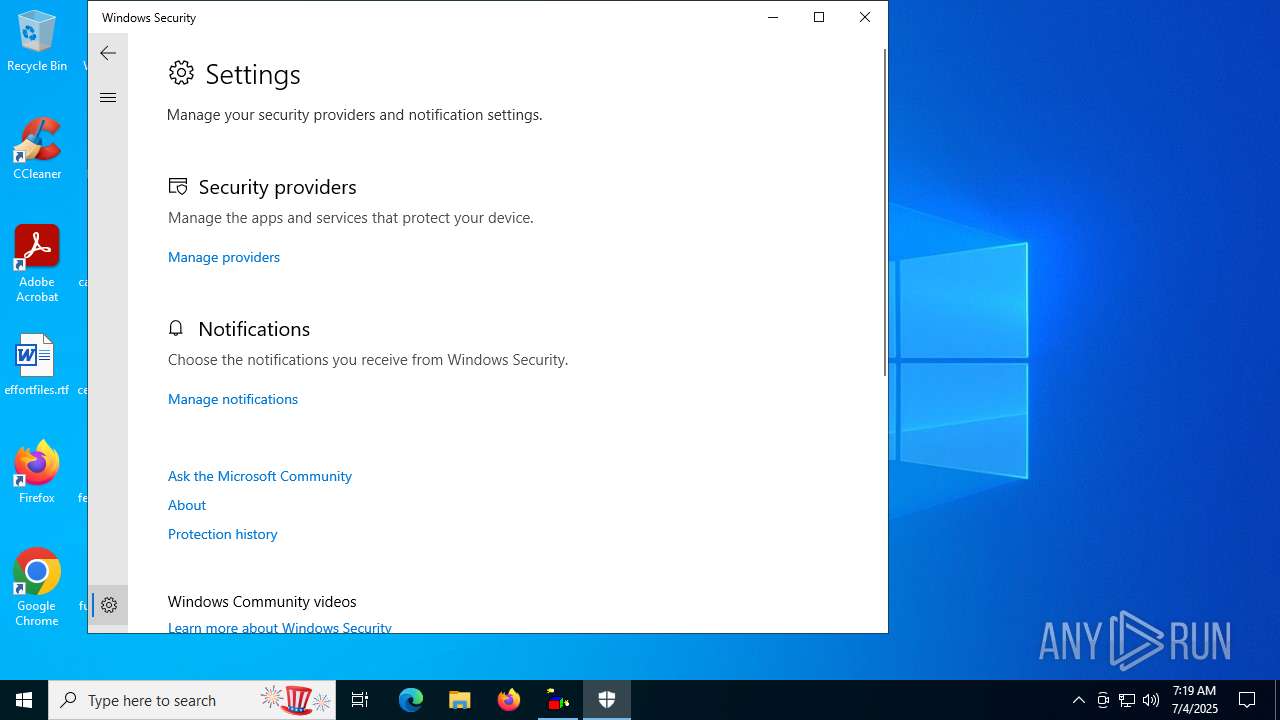Open the network status tray icon

point(1127,700)
